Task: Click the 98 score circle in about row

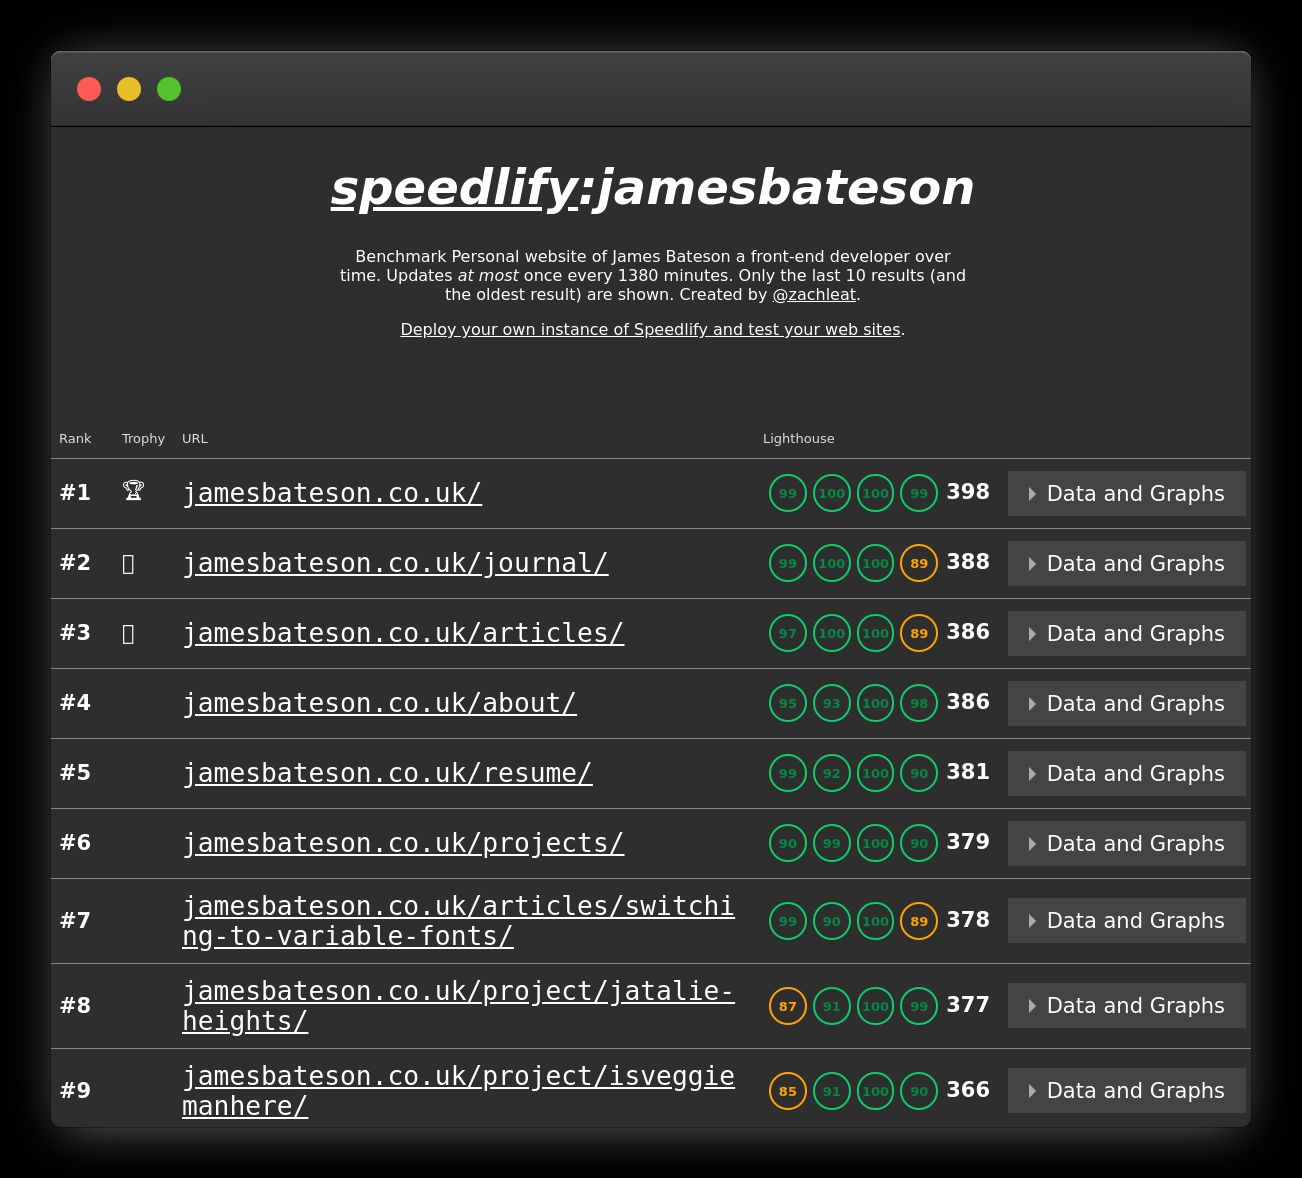Action: [919, 703]
